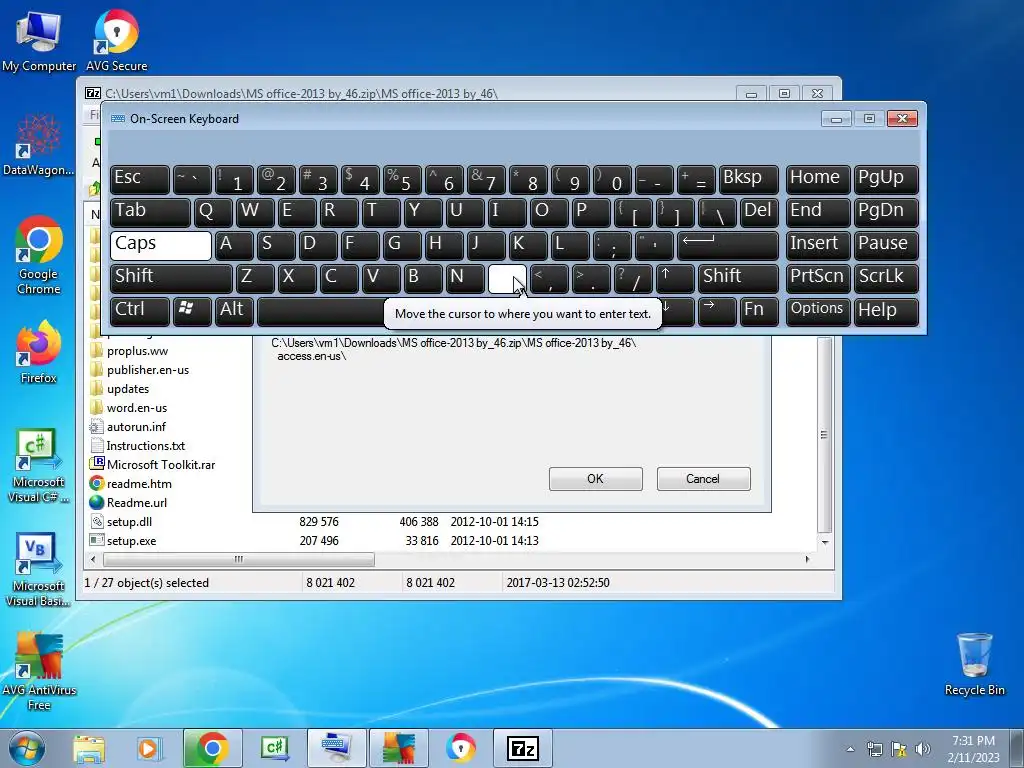Open My Computer desktop icon
Image resolution: width=1024 pixels, height=768 pixels.
point(39,41)
